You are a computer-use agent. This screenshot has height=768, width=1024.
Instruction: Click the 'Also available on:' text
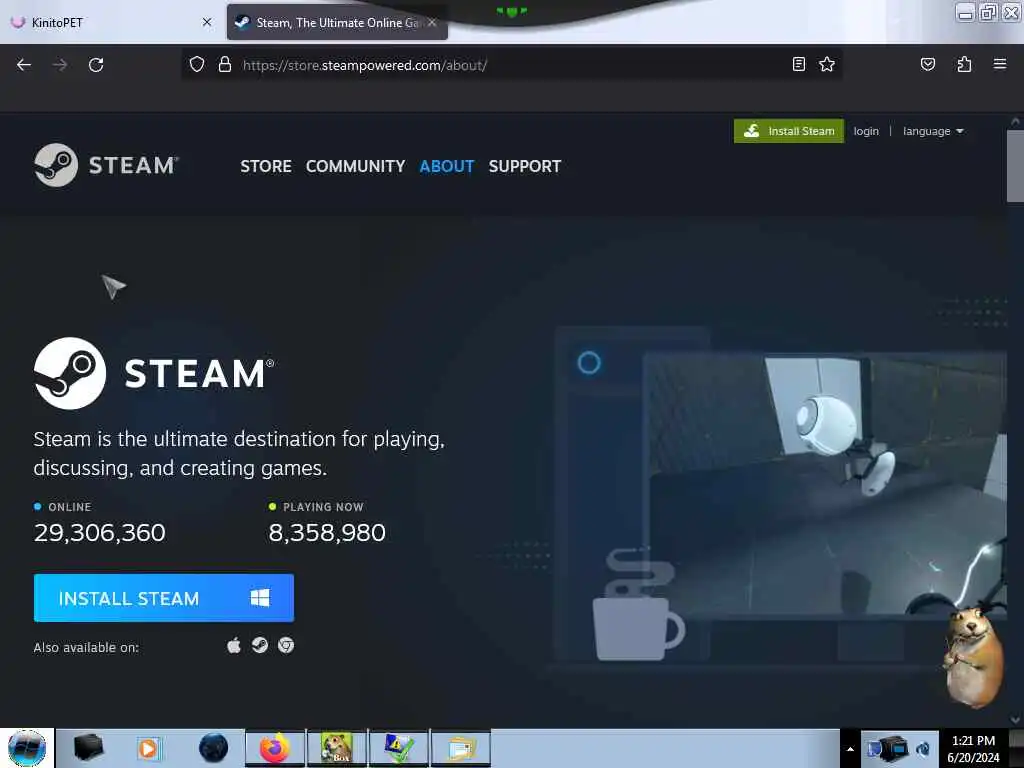86,647
